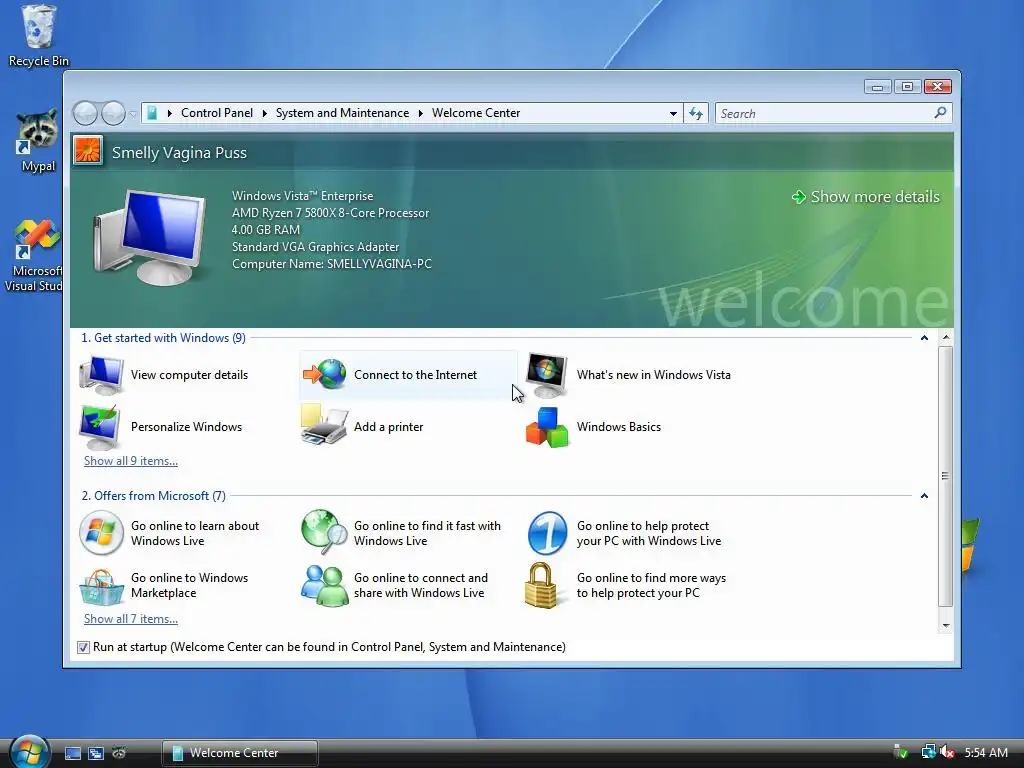The image size is (1024, 768).
Task: Click the user account picture tile
Action: 88,152
